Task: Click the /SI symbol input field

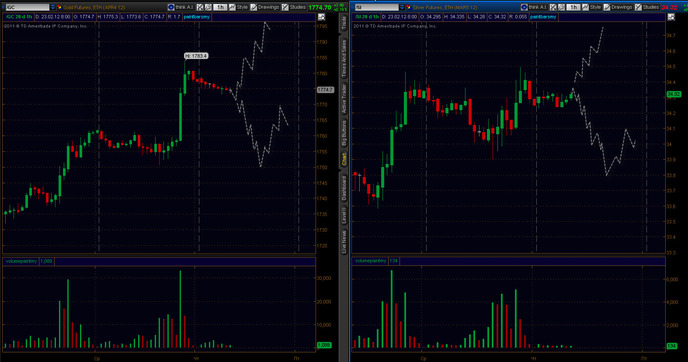Action: [x=376, y=7]
